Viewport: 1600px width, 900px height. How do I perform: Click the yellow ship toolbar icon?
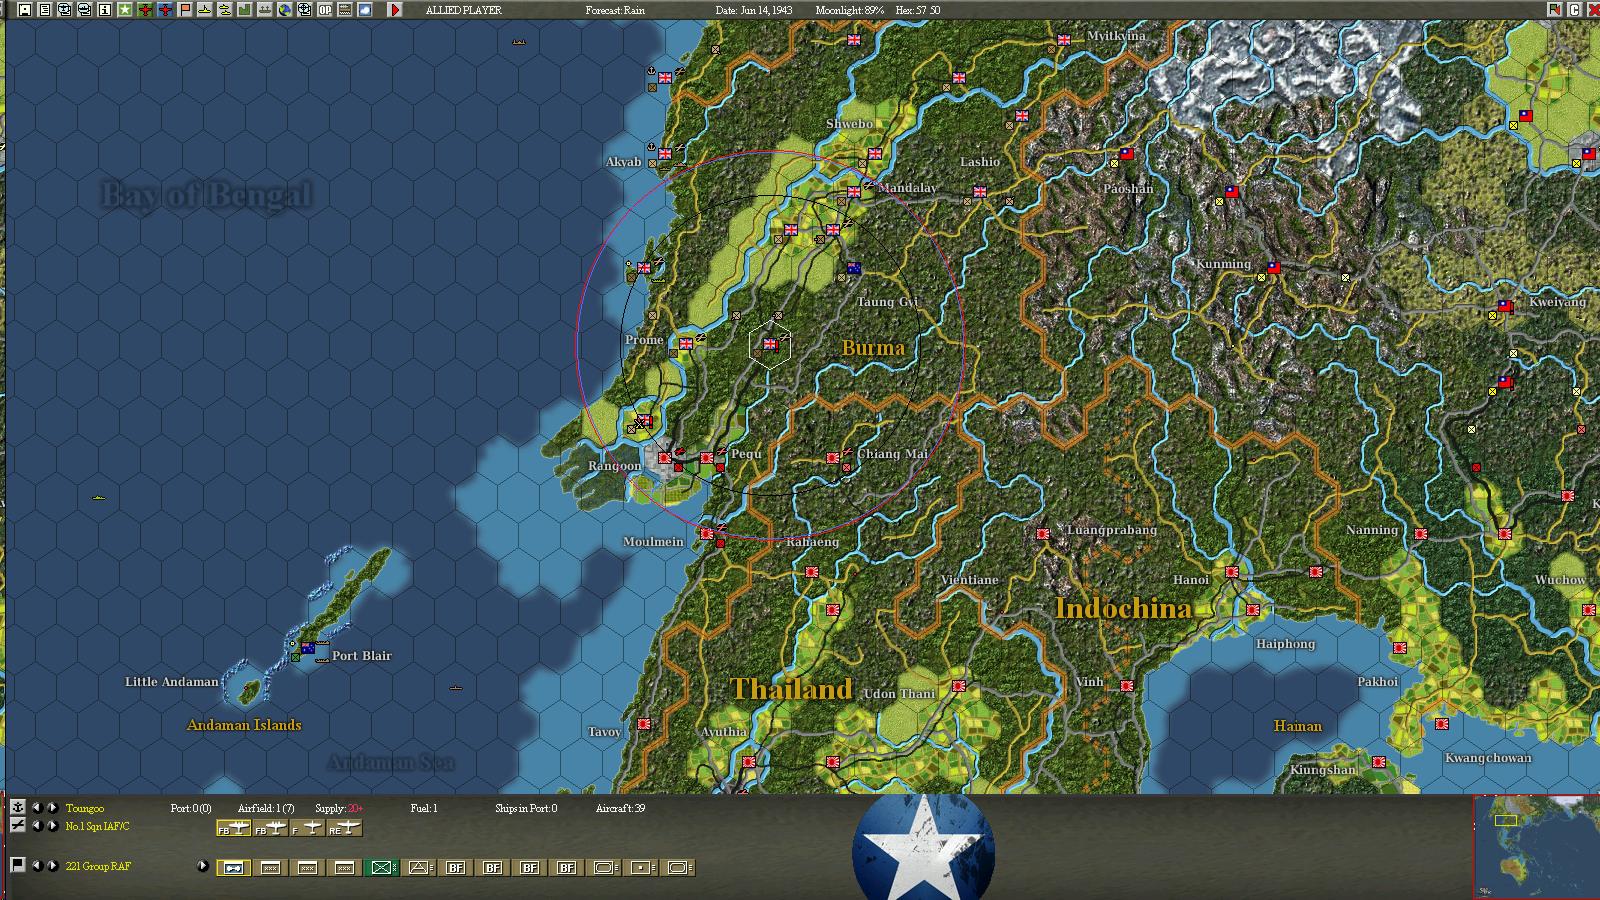225,10
